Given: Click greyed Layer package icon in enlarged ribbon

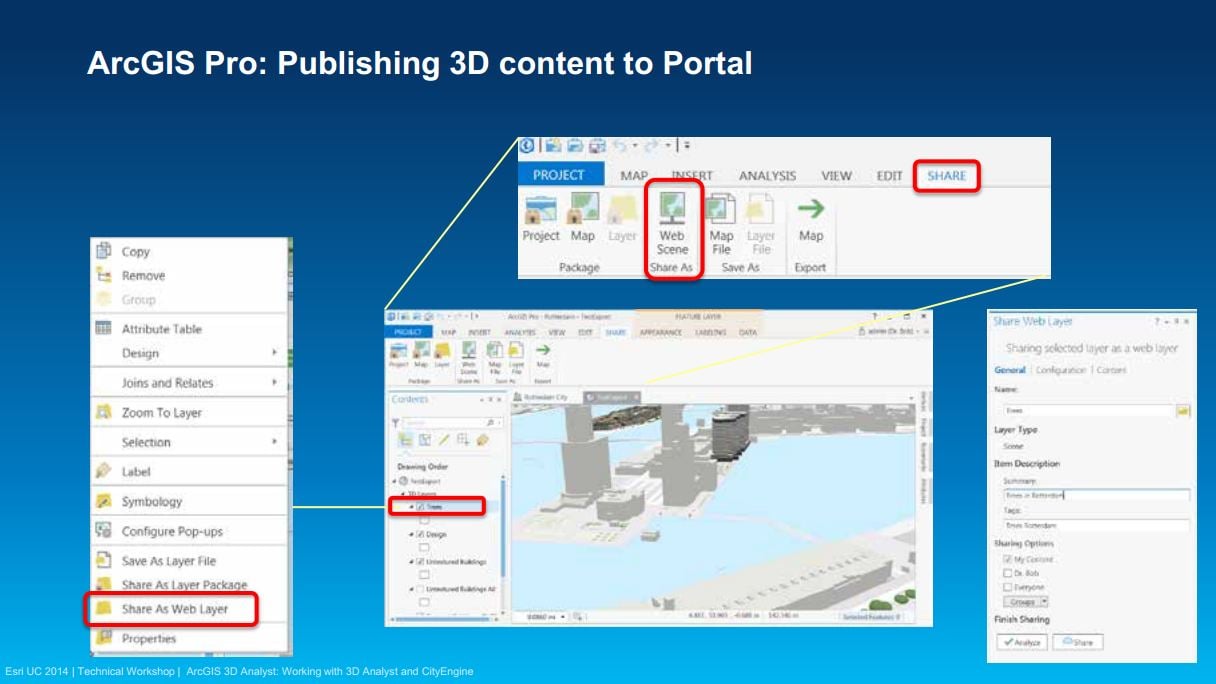Looking at the screenshot, I should click(622, 208).
